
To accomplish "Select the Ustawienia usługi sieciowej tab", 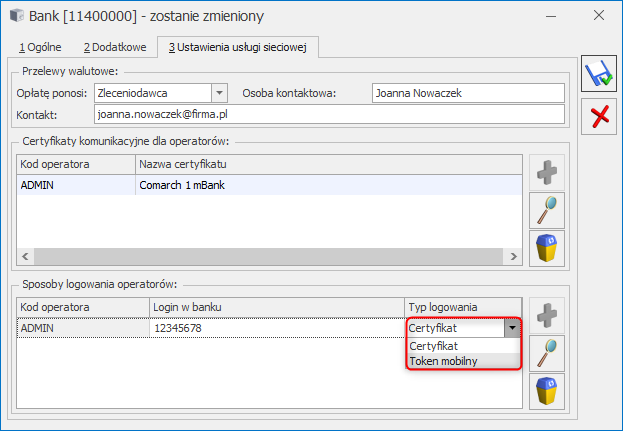I will pos(239,47).
